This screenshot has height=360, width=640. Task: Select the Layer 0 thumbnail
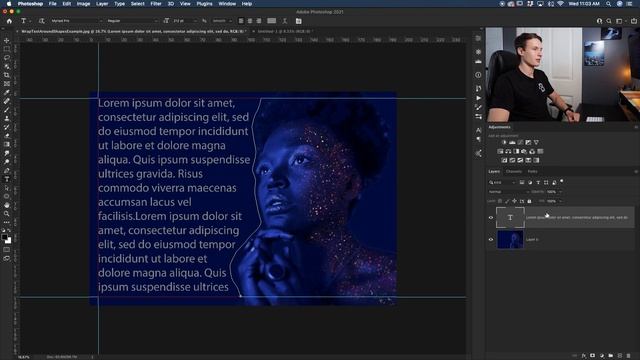point(510,240)
